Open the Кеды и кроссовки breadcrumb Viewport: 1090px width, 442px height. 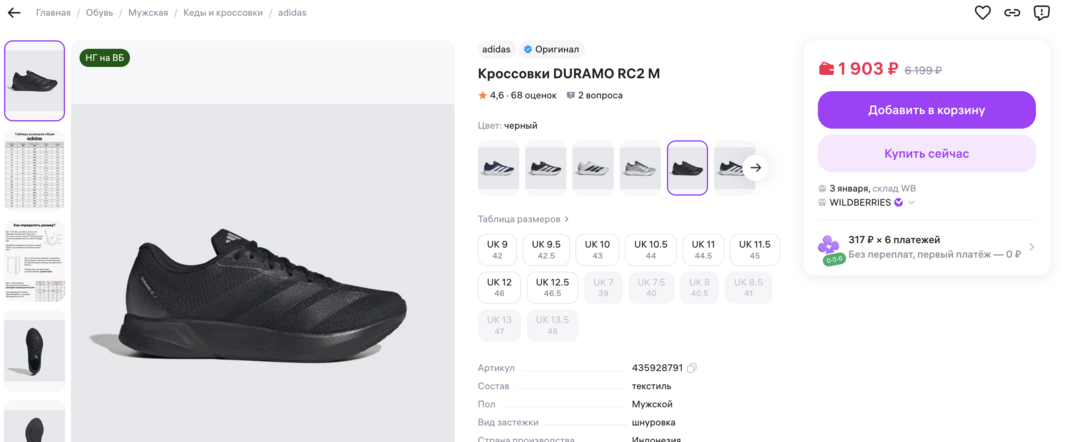[x=223, y=13]
